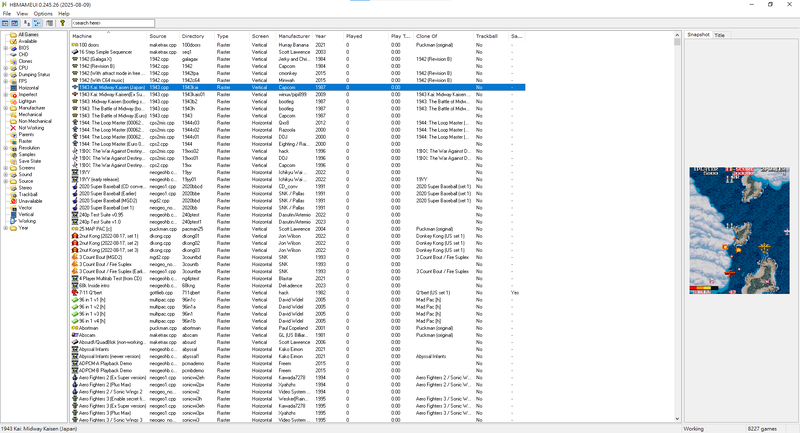Click the yellow question mark help icon

tap(62, 23)
